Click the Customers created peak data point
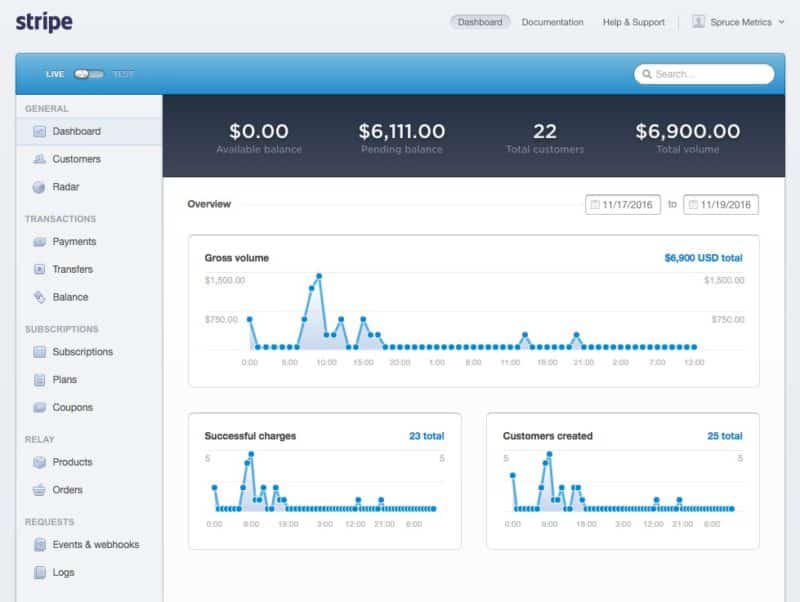 (x=549, y=454)
